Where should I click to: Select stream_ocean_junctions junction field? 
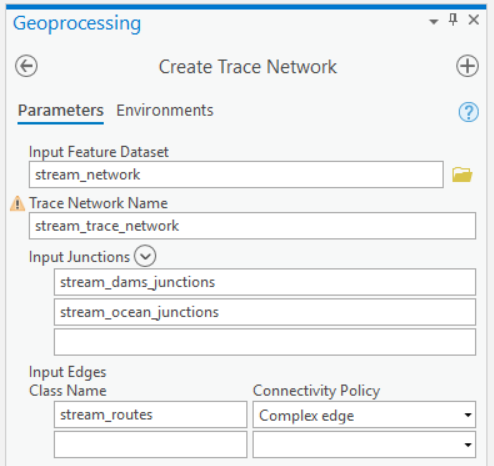click(265, 312)
